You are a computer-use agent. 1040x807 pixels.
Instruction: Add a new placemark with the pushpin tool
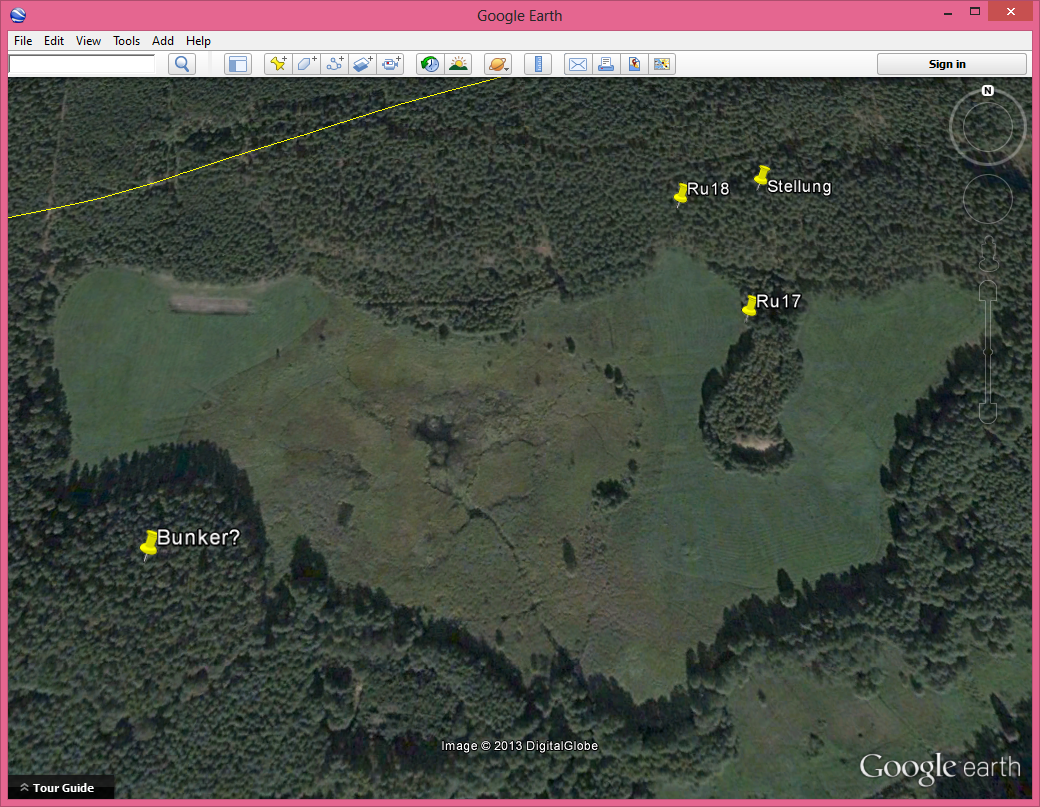[x=278, y=64]
